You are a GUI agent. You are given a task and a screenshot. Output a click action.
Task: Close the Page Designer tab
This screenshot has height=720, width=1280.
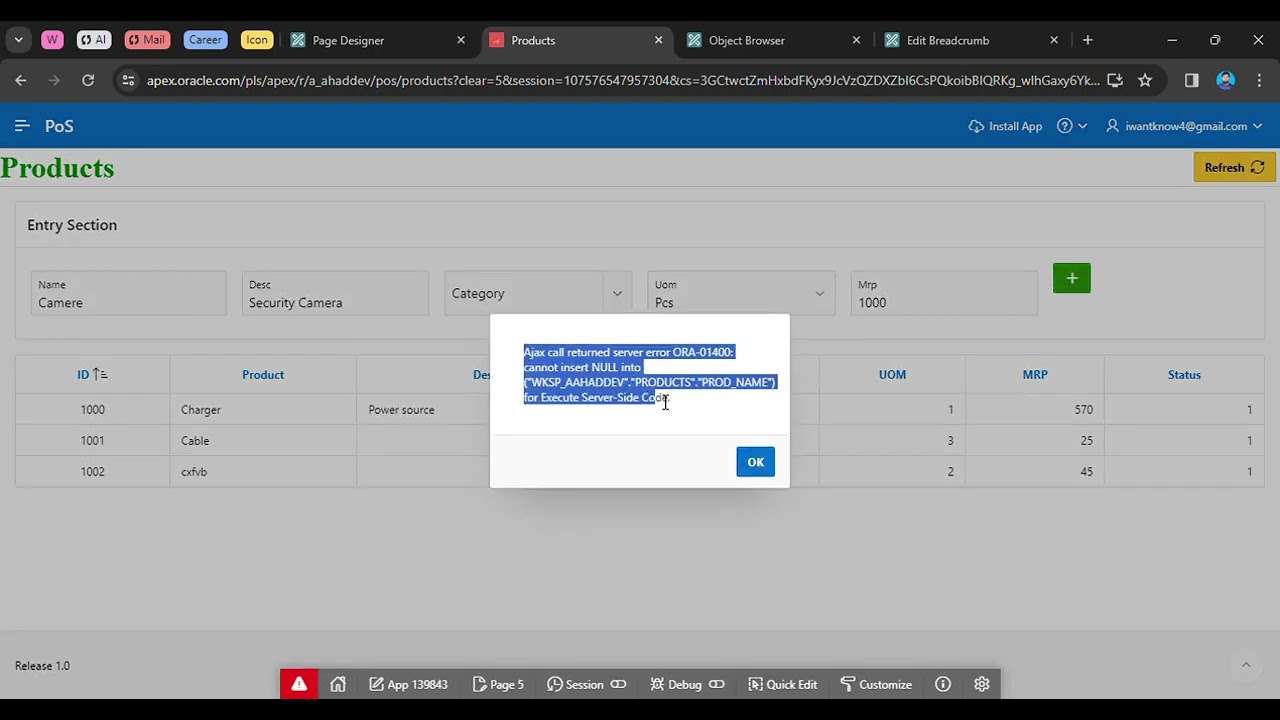461,40
